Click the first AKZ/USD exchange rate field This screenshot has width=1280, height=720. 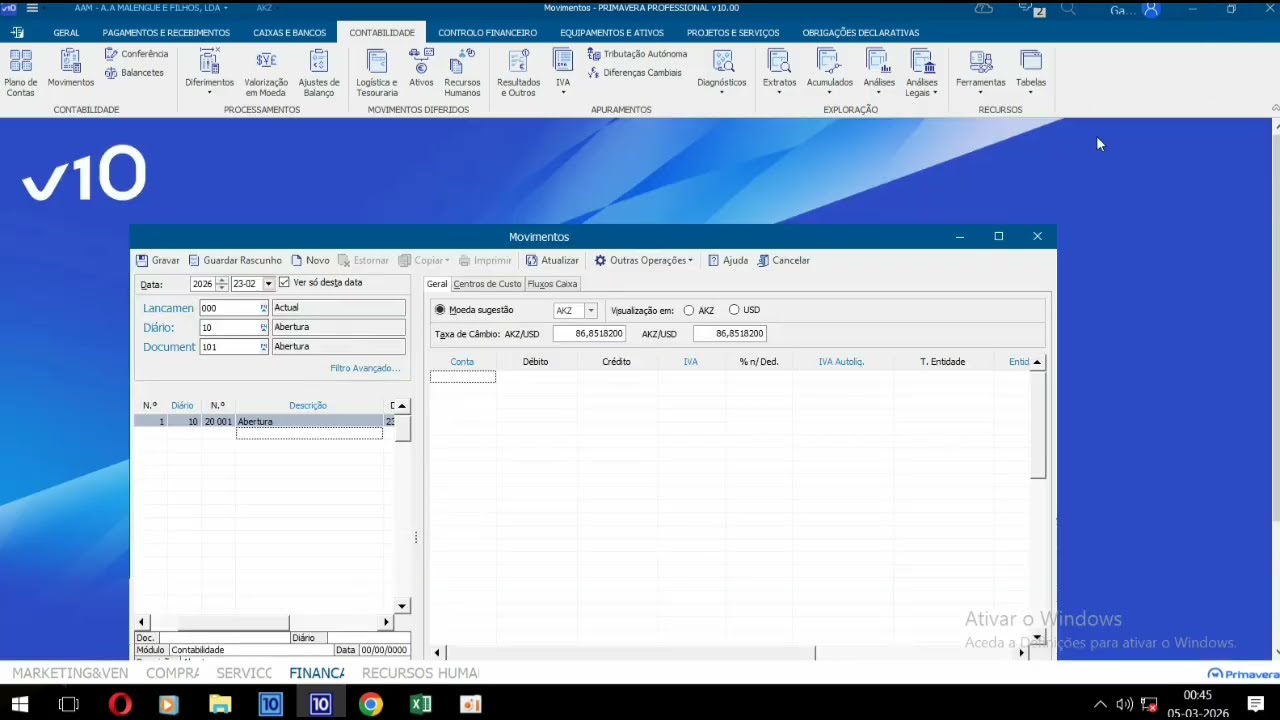click(589, 334)
